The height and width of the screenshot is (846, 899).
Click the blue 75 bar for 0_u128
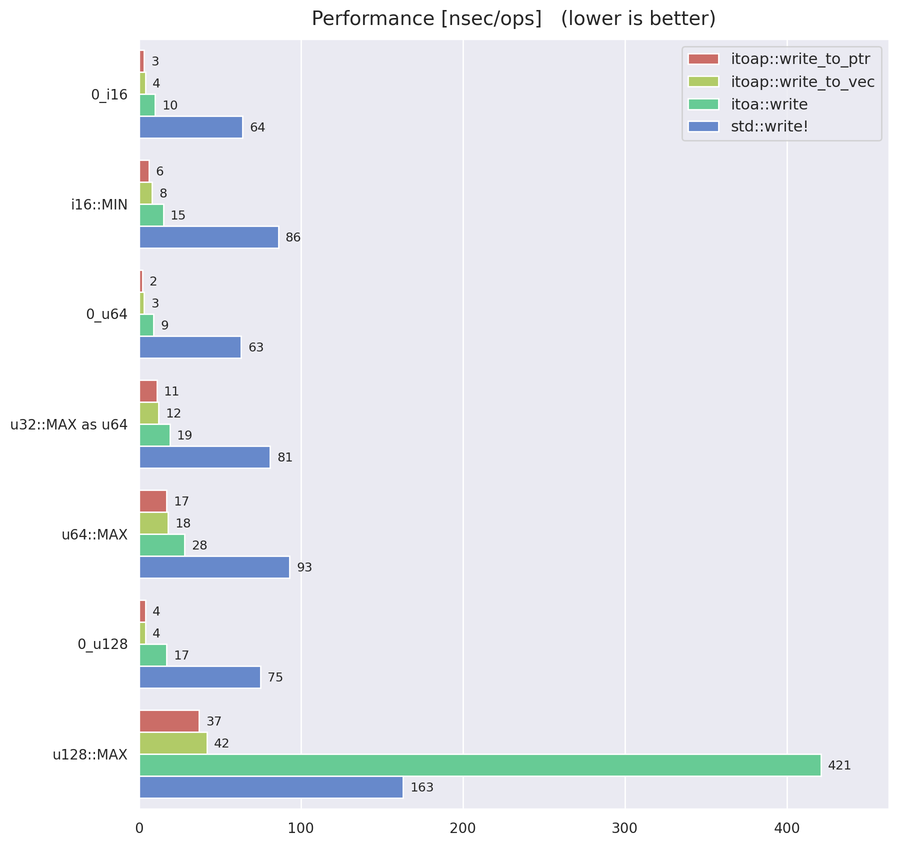pos(200,677)
